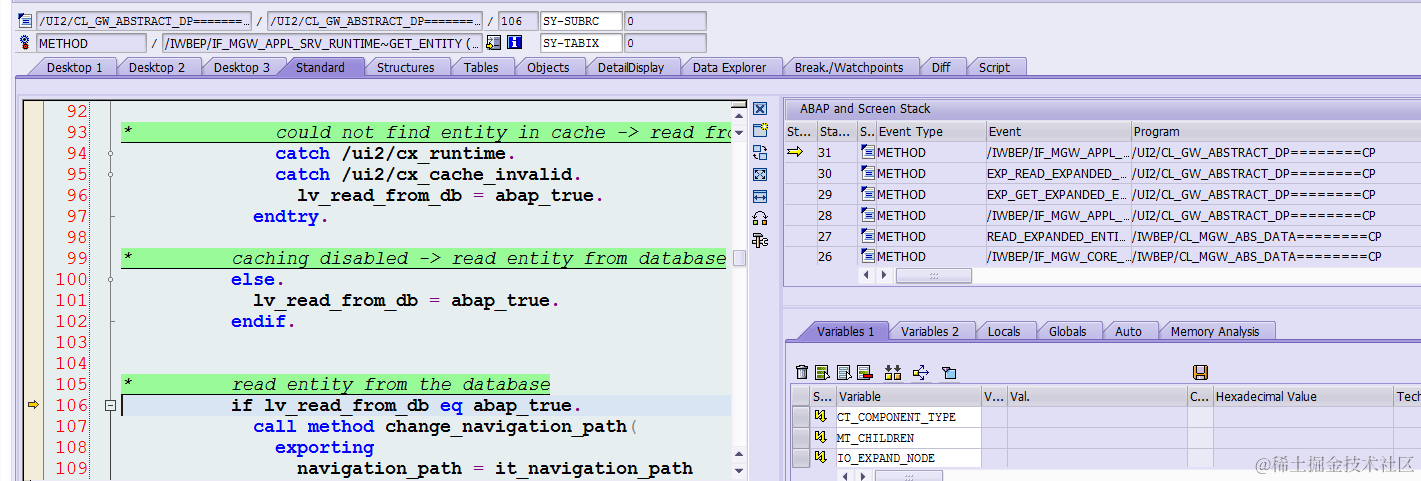Click the SY-SUBRC field
This screenshot has width=1421, height=481.
[x=581, y=21]
